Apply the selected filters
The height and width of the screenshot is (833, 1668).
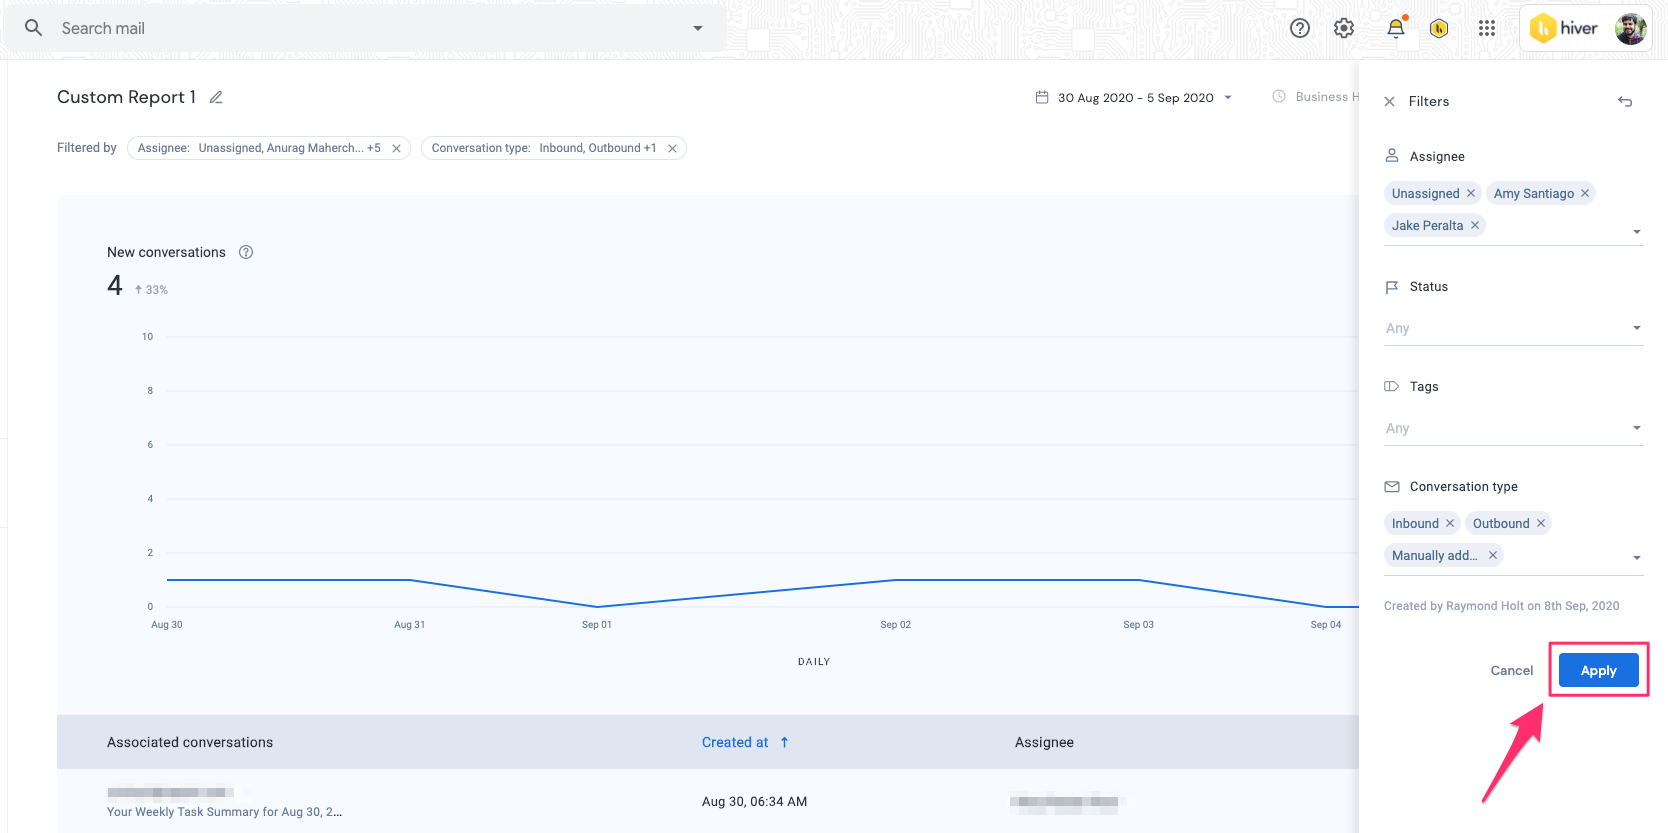(x=1598, y=670)
